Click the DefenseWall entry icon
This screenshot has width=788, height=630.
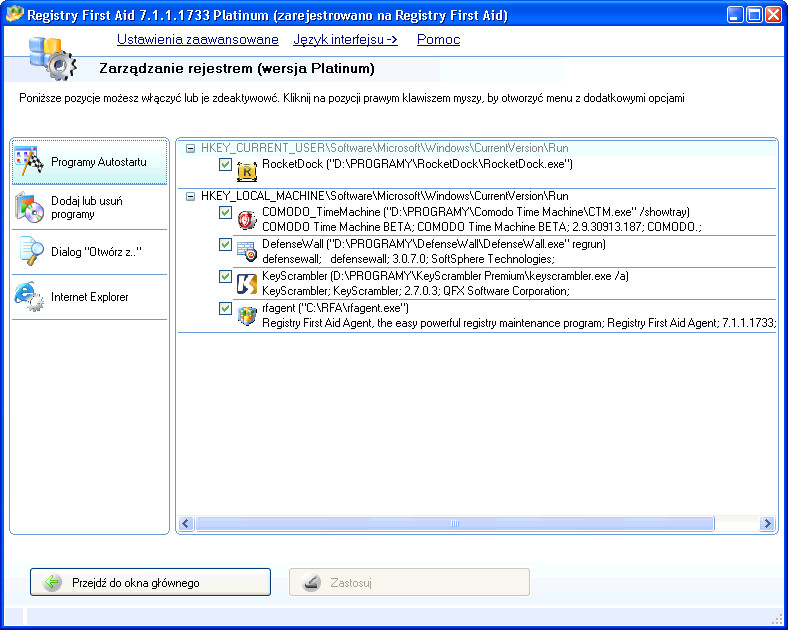click(247, 252)
